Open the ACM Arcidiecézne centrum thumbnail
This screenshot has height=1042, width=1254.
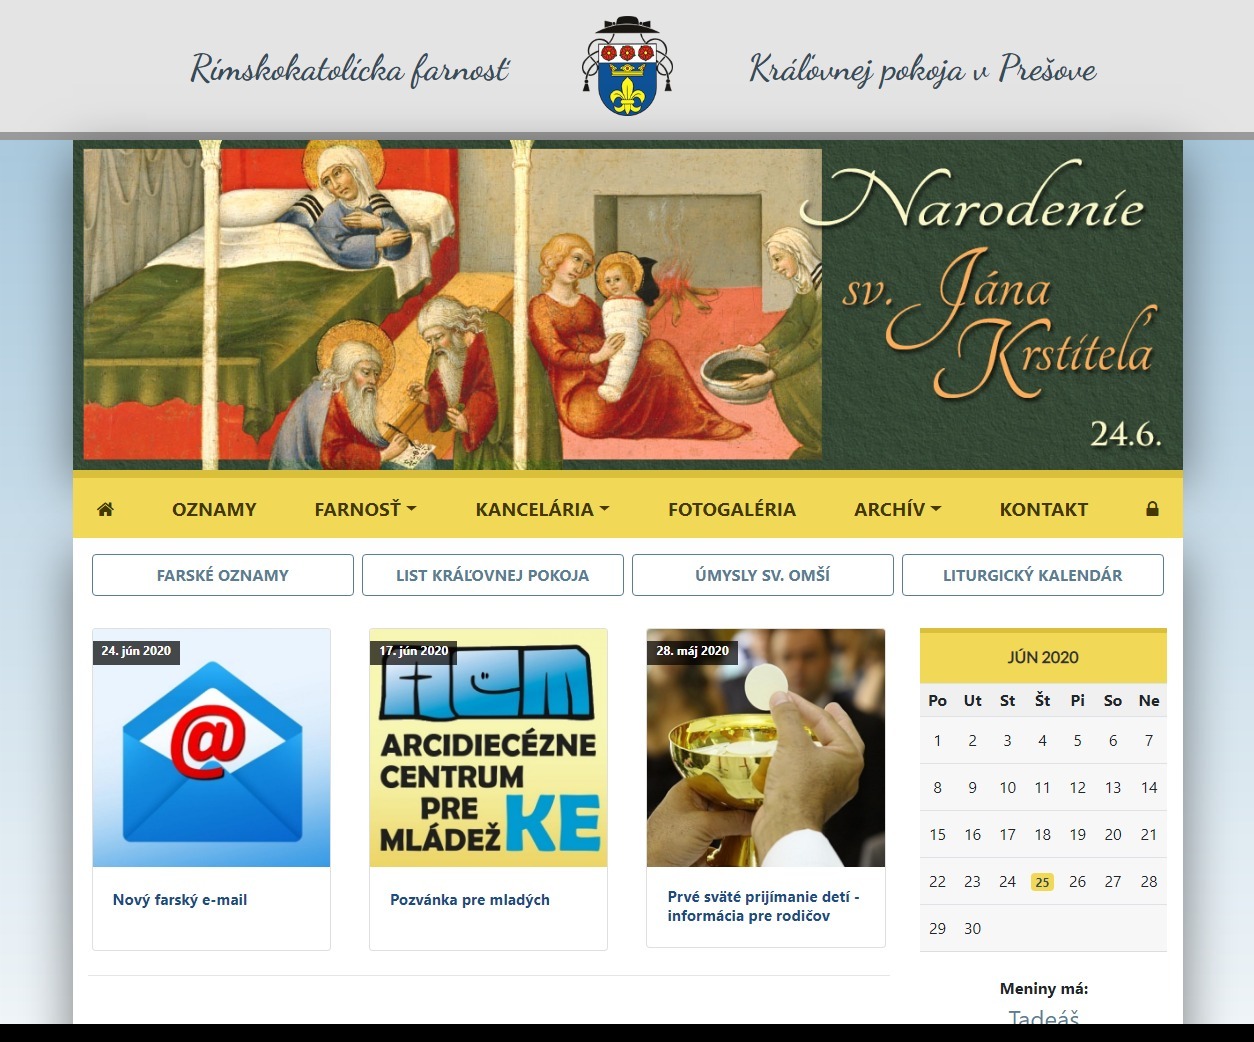point(488,748)
